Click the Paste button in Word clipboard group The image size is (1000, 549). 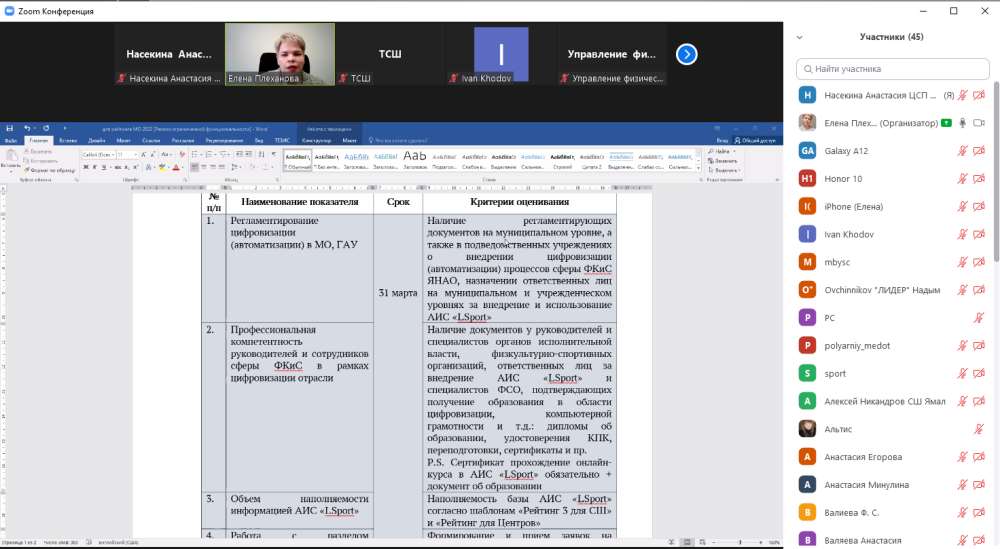pyautogui.click(x=11, y=159)
